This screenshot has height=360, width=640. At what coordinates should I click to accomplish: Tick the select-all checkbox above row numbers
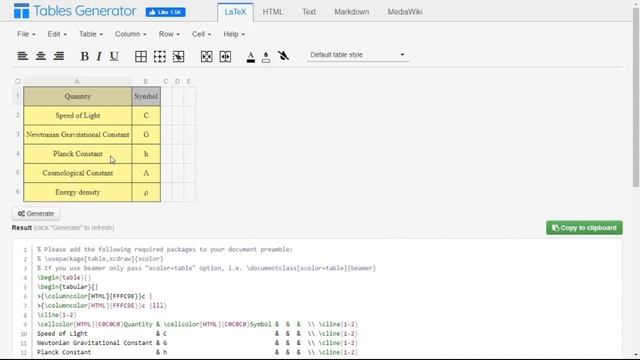pyautogui.click(x=18, y=81)
